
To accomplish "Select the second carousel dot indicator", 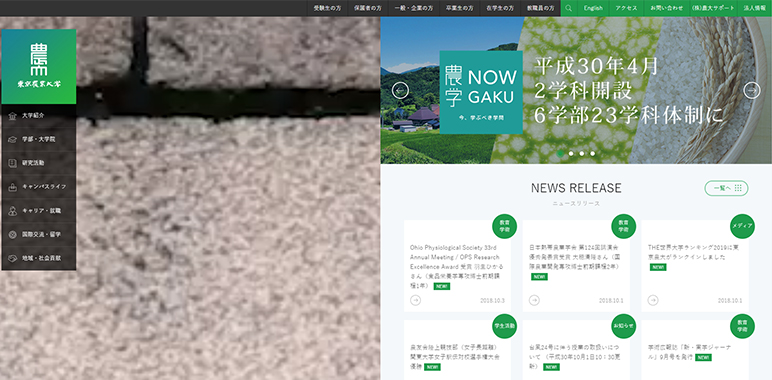I will coord(571,154).
